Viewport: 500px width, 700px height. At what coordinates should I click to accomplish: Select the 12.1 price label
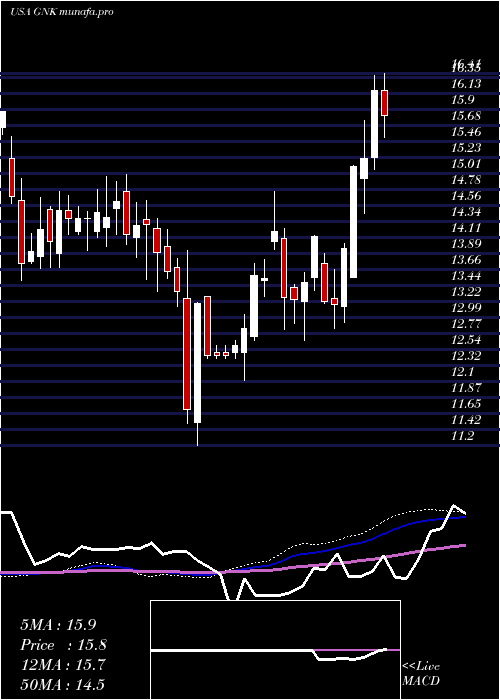(463, 372)
